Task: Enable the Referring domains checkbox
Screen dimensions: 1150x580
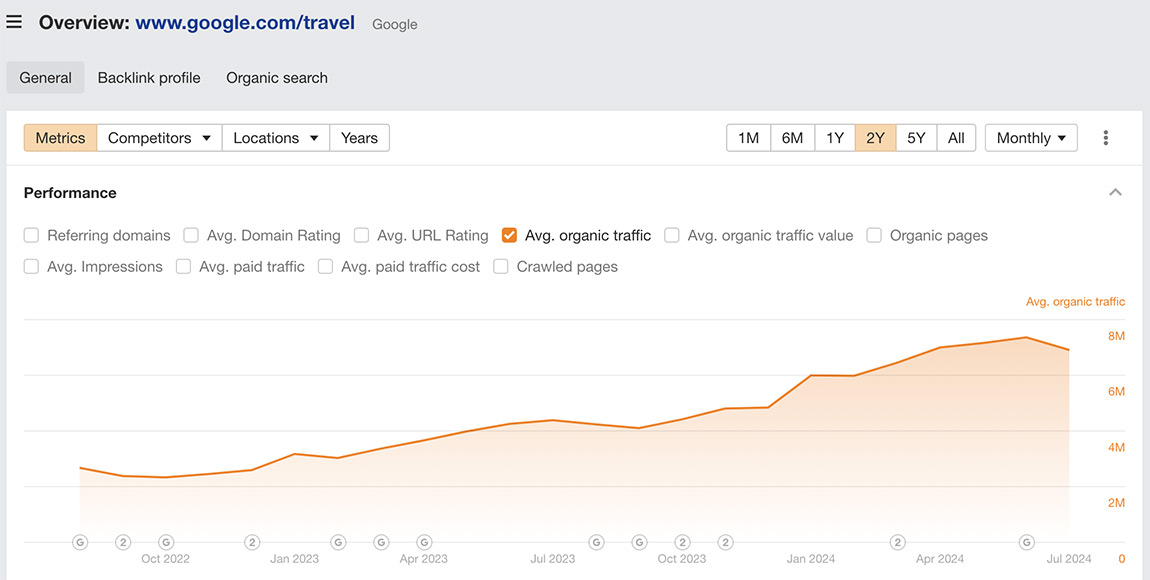Action: coord(31,235)
